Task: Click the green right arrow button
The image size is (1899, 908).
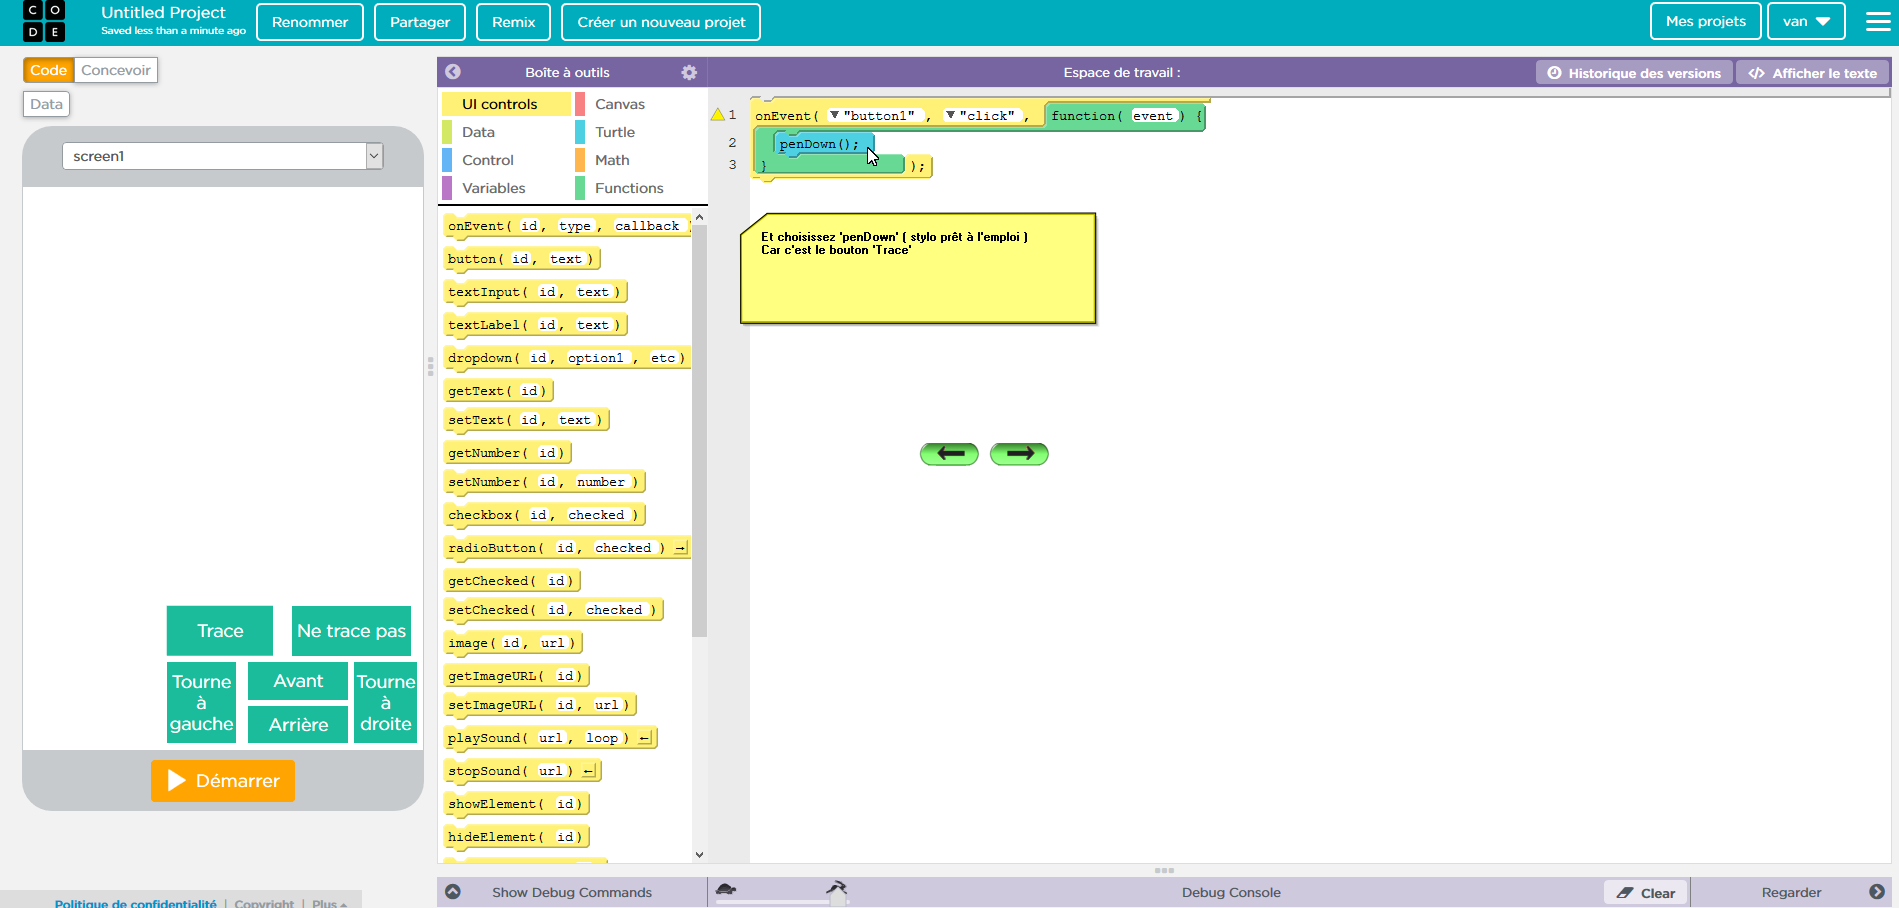Action: click(x=1019, y=454)
